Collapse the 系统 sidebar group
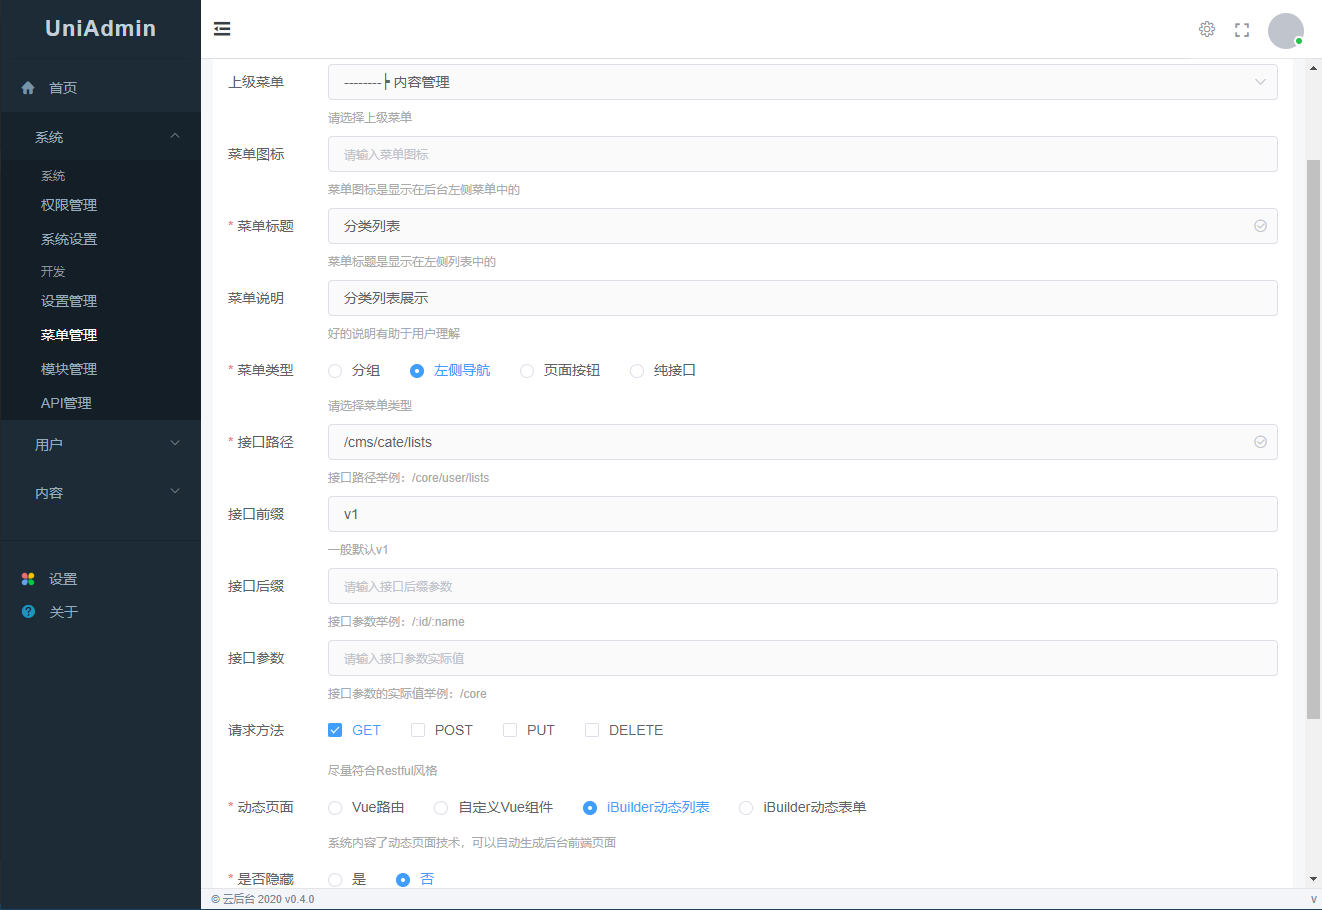Viewport: 1322px width, 910px height. 100,137
